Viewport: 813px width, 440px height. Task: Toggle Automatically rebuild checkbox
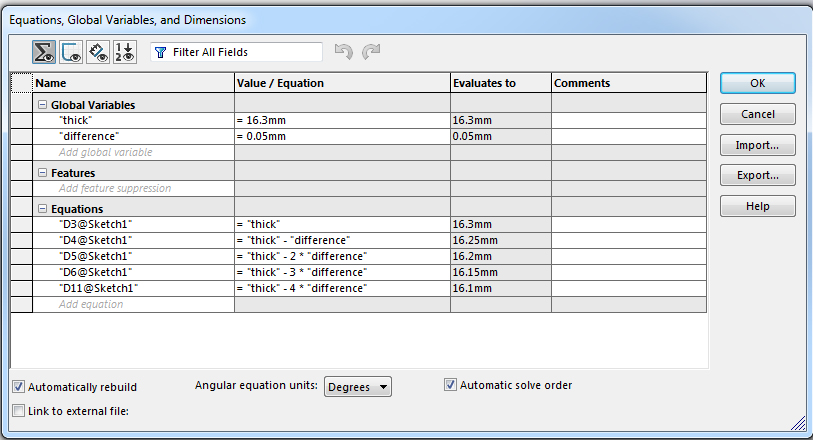pos(20,387)
